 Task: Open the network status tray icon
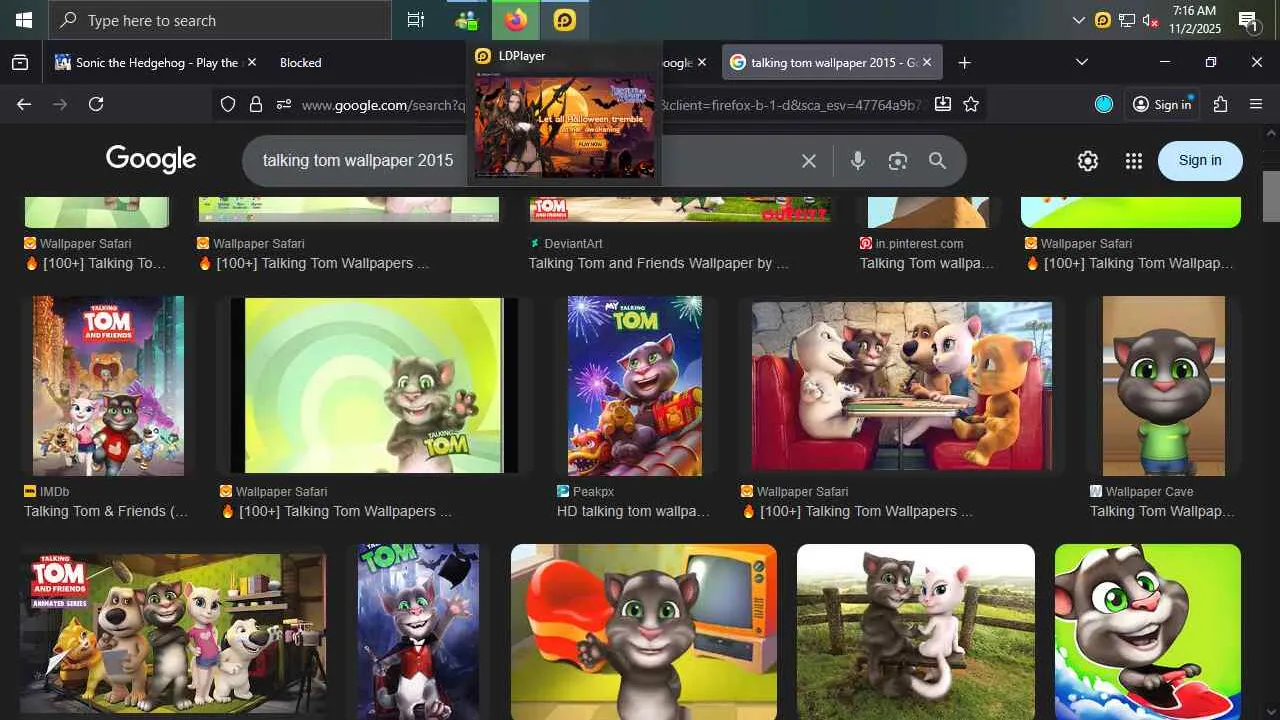pyautogui.click(x=1127, y=20)
